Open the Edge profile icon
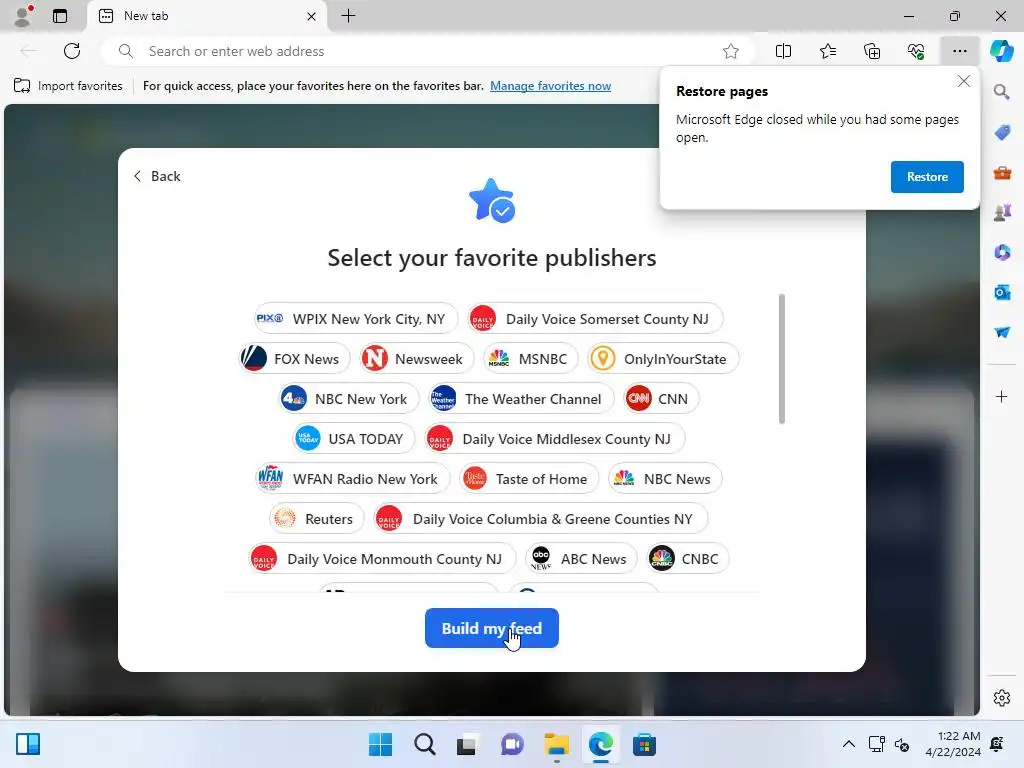 pos(23,16)
